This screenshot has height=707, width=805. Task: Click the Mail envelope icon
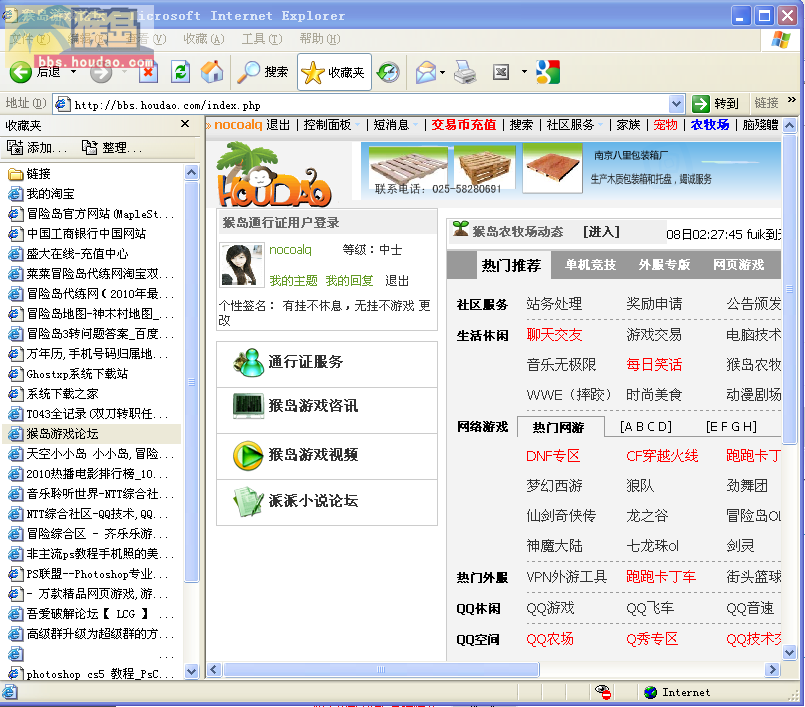426,72
